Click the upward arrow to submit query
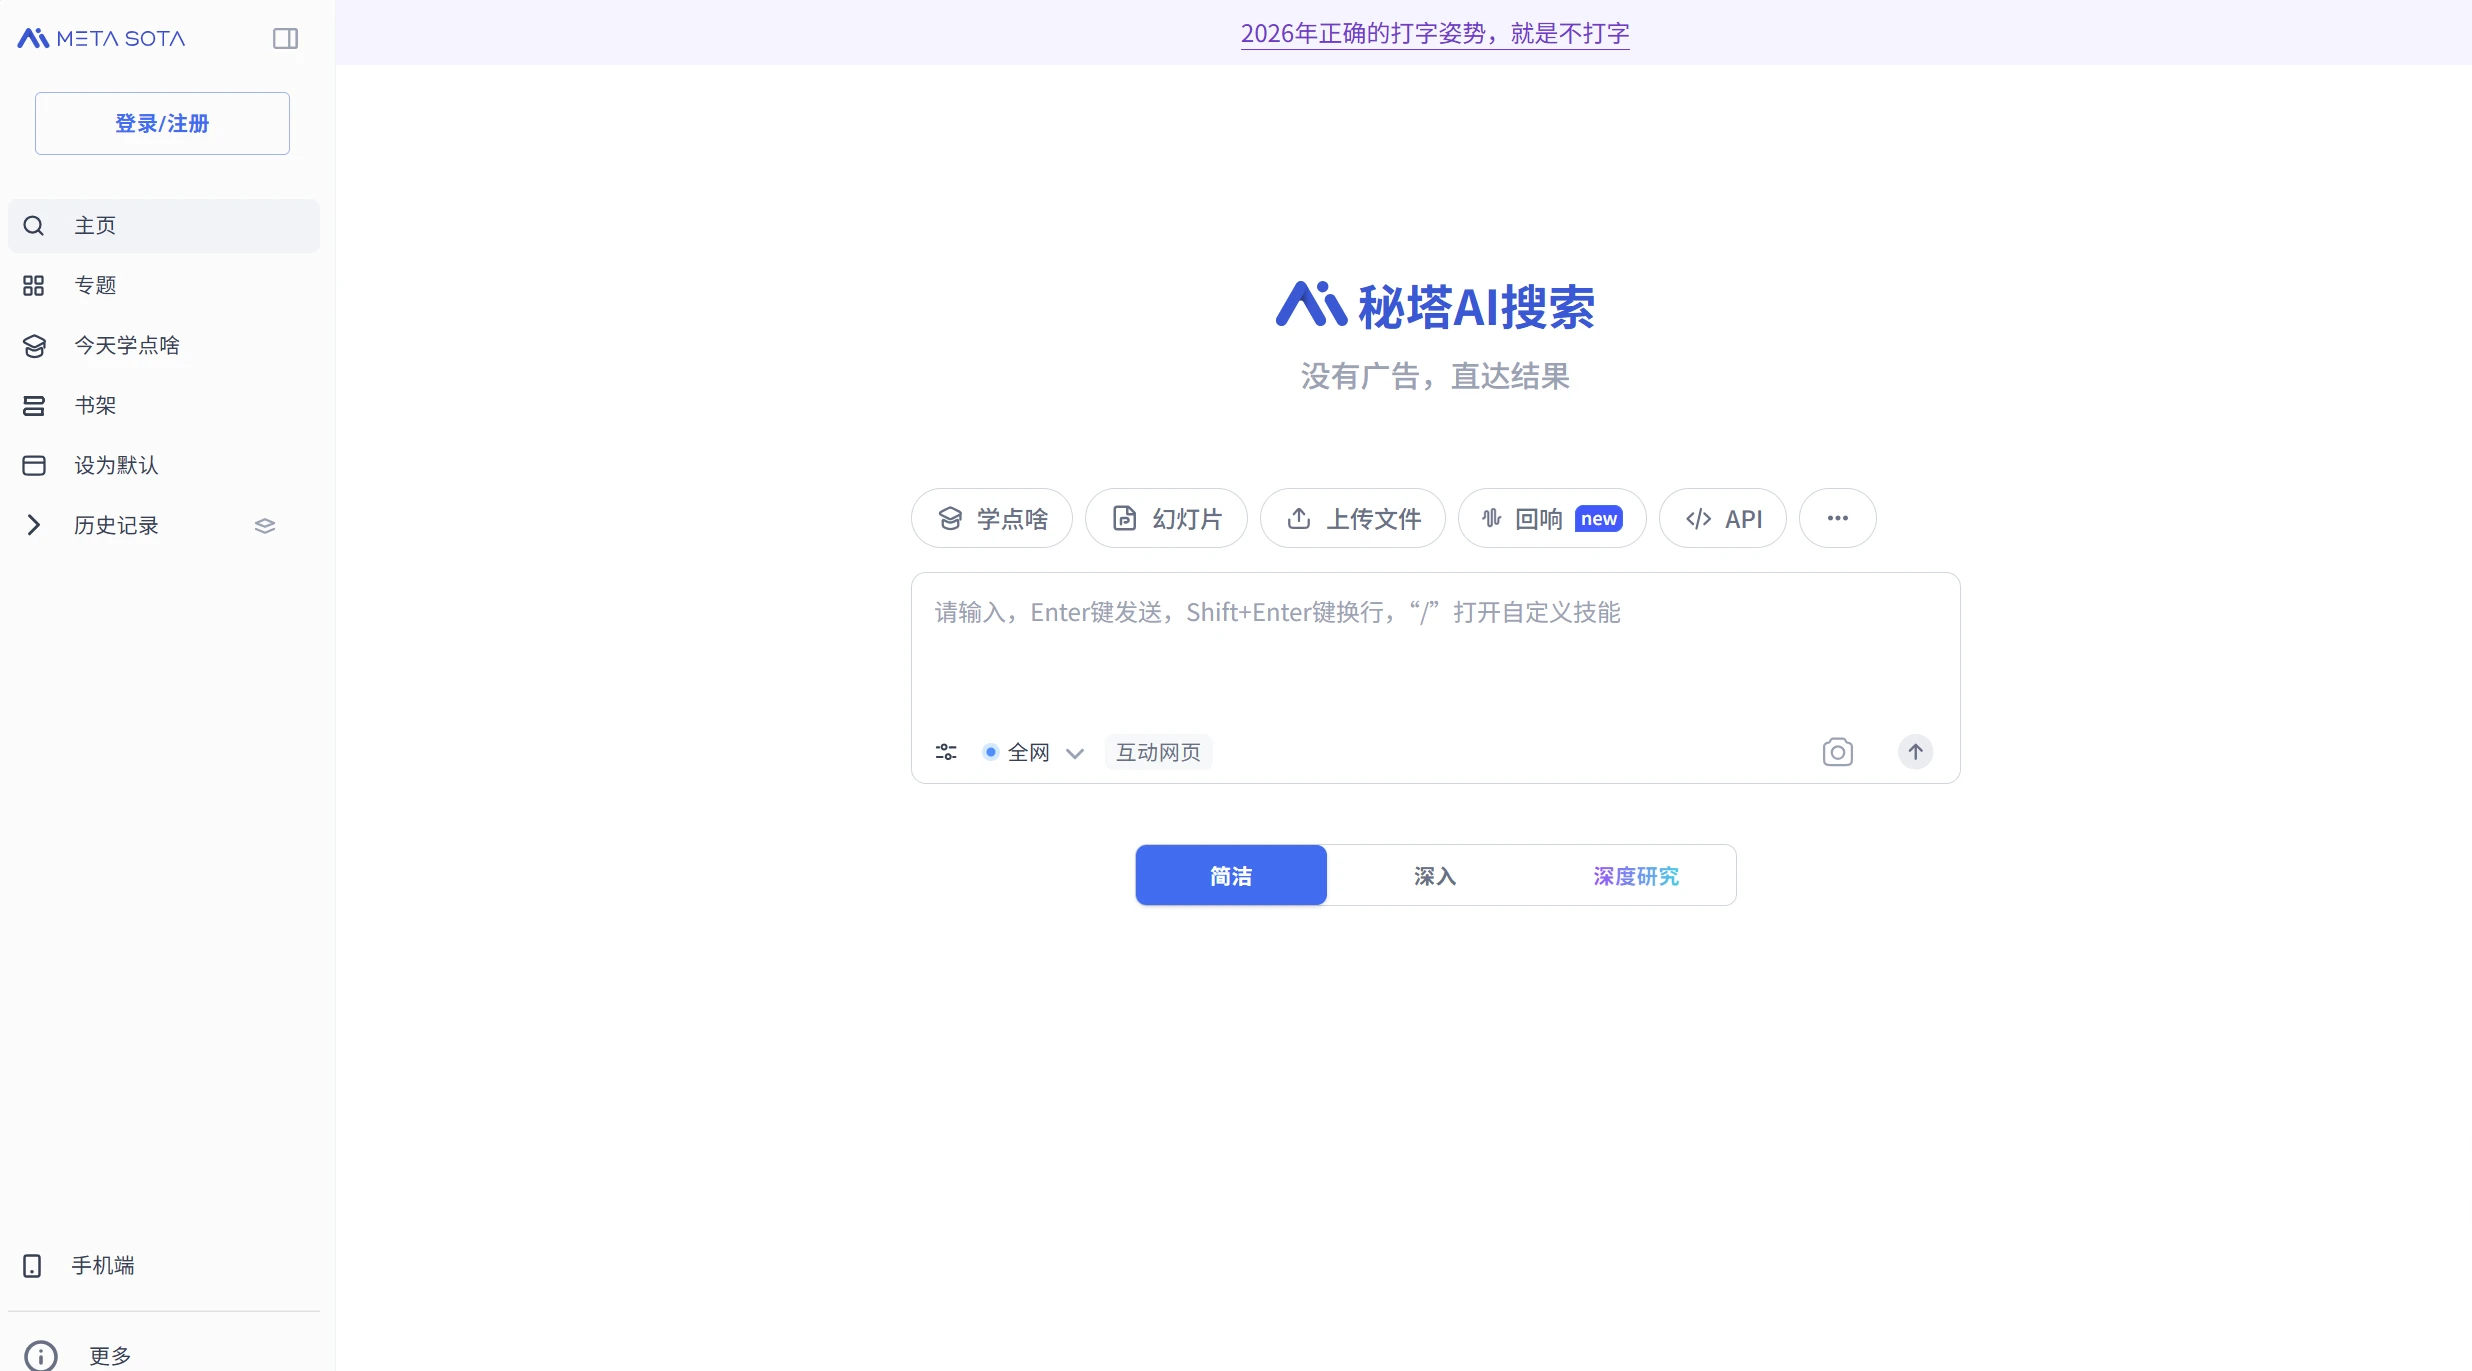 1915,751
